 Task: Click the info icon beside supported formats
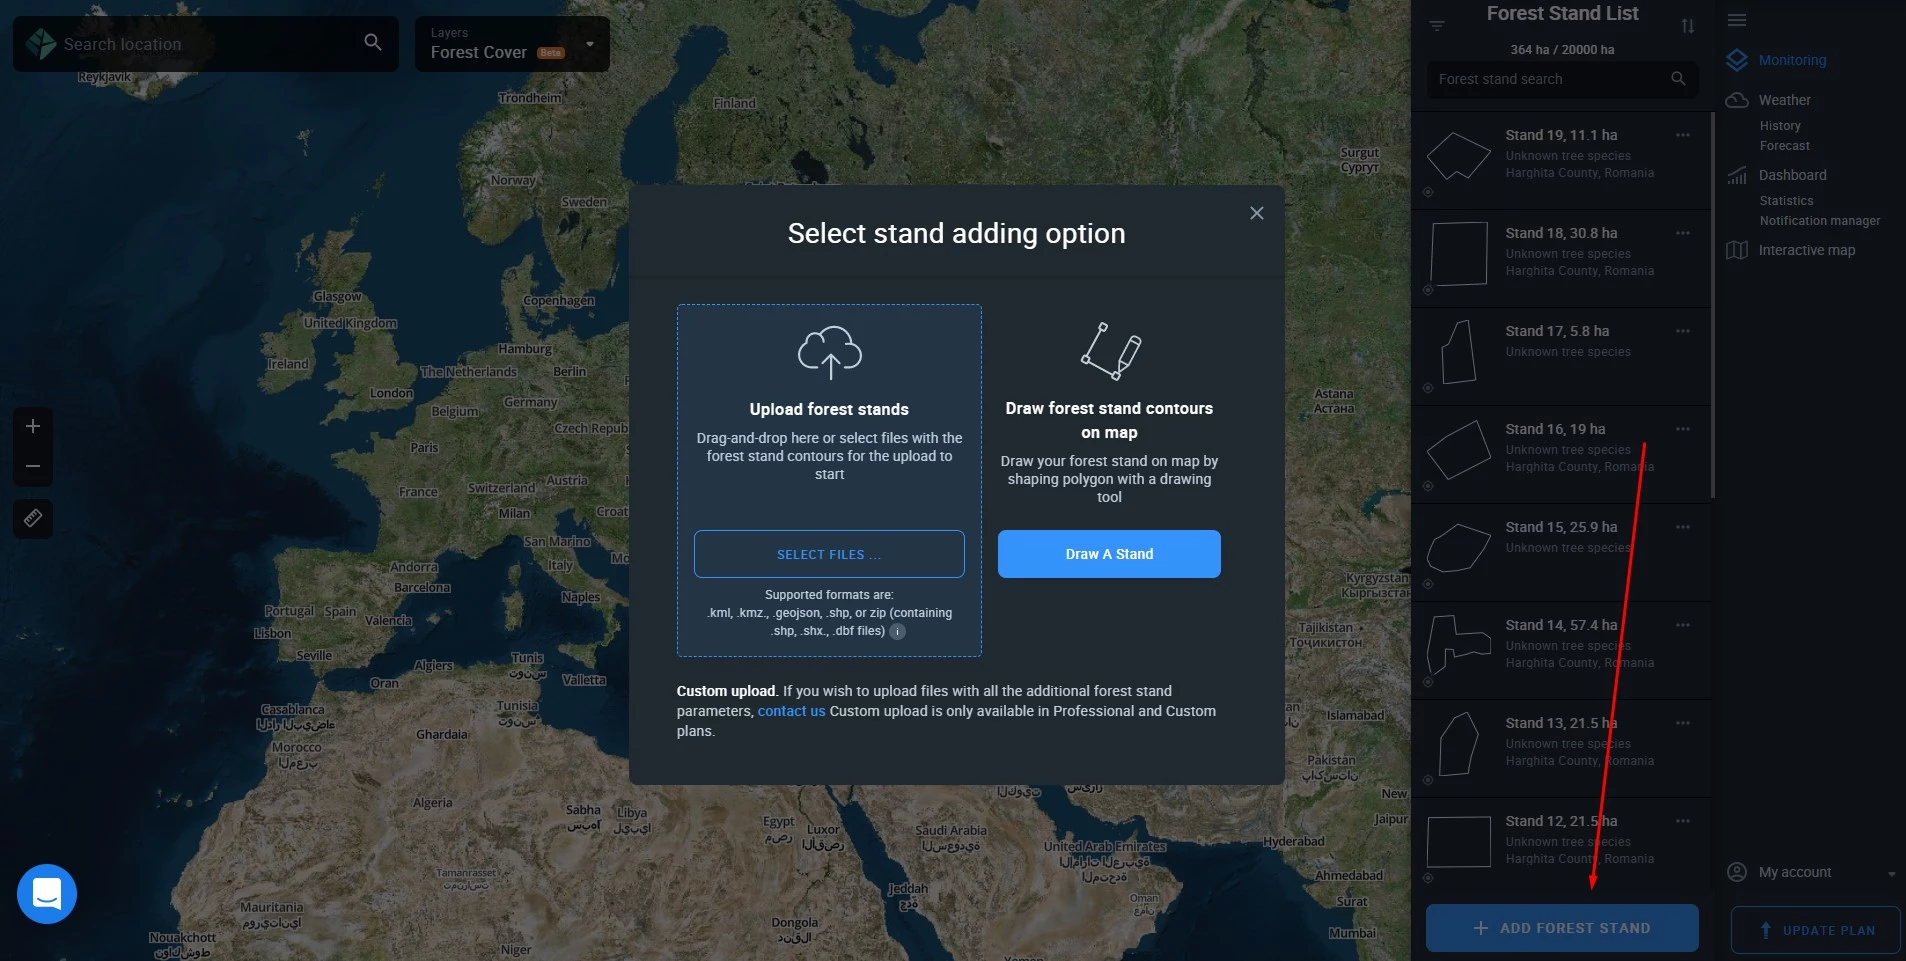coord(898,631)
